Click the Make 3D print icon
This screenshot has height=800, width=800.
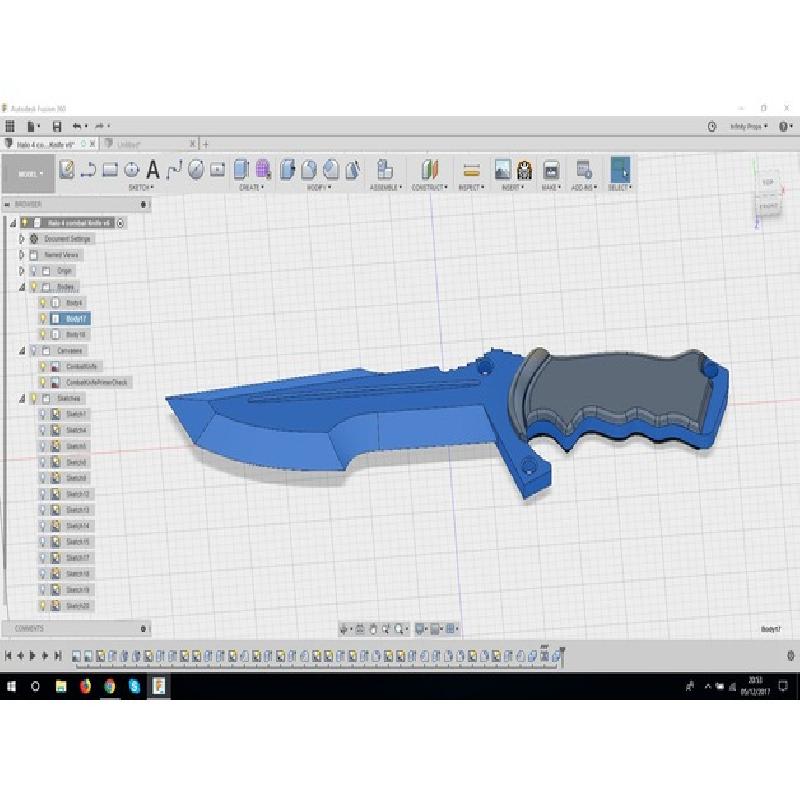[x=551, y=169]
